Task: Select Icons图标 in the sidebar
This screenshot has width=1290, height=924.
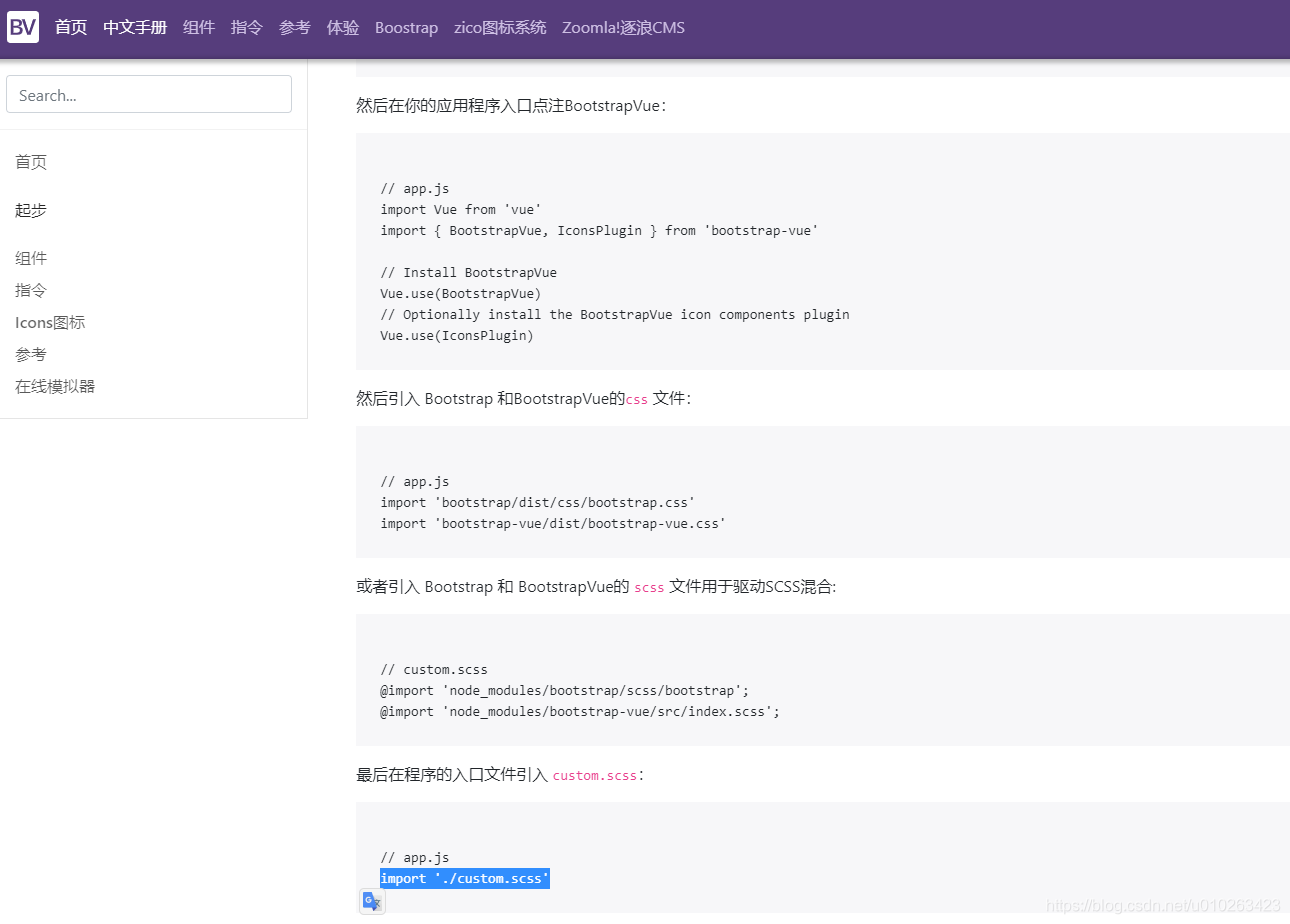Action: click(50, 322)
